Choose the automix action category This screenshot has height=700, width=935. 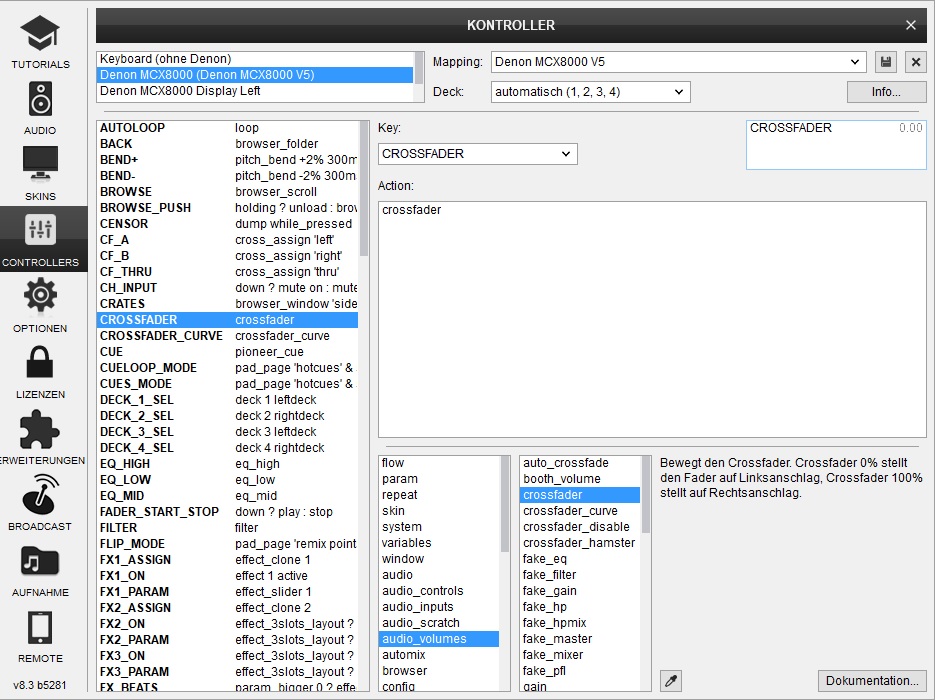click(439, 655)
